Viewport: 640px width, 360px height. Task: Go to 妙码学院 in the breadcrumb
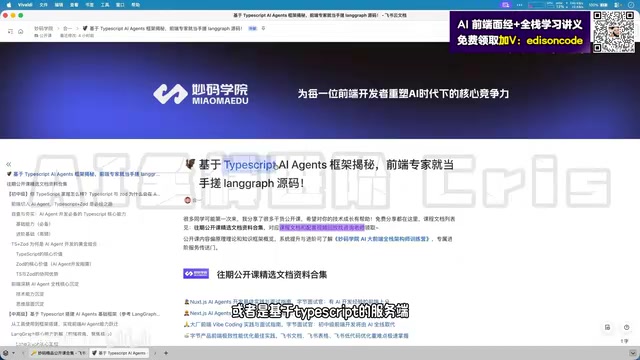(43, 29)
